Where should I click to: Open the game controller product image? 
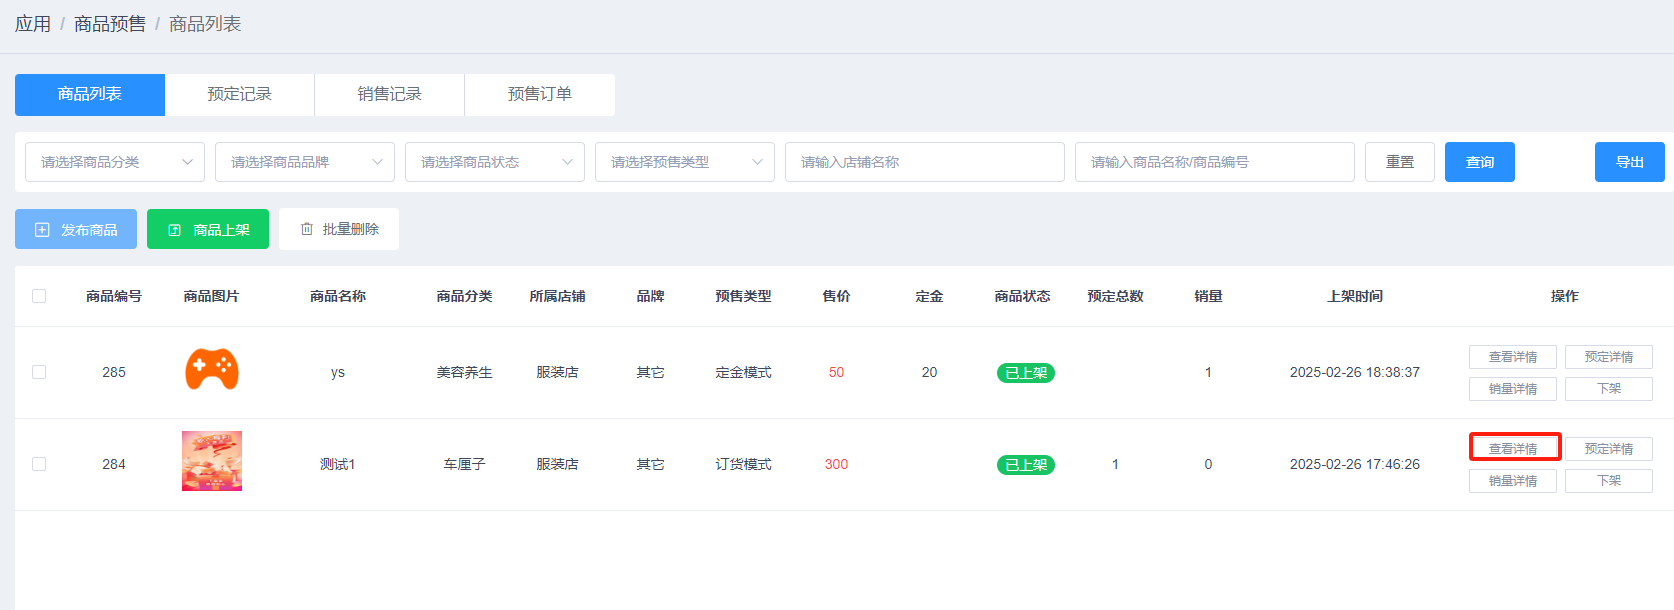coord(212,370)
